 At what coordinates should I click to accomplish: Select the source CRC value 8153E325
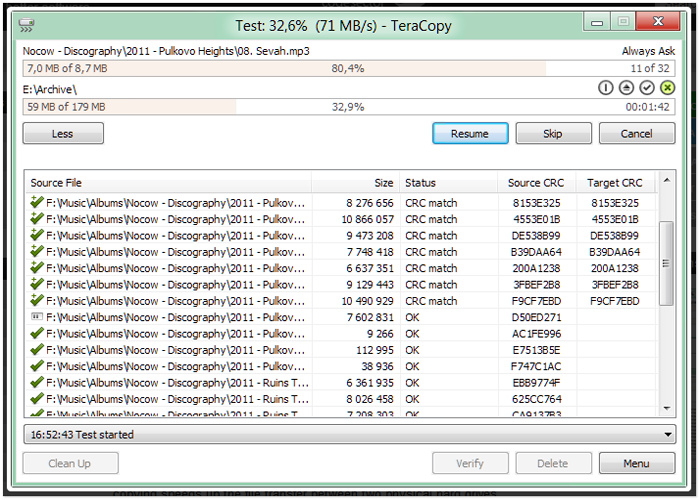tap(536, 203)
